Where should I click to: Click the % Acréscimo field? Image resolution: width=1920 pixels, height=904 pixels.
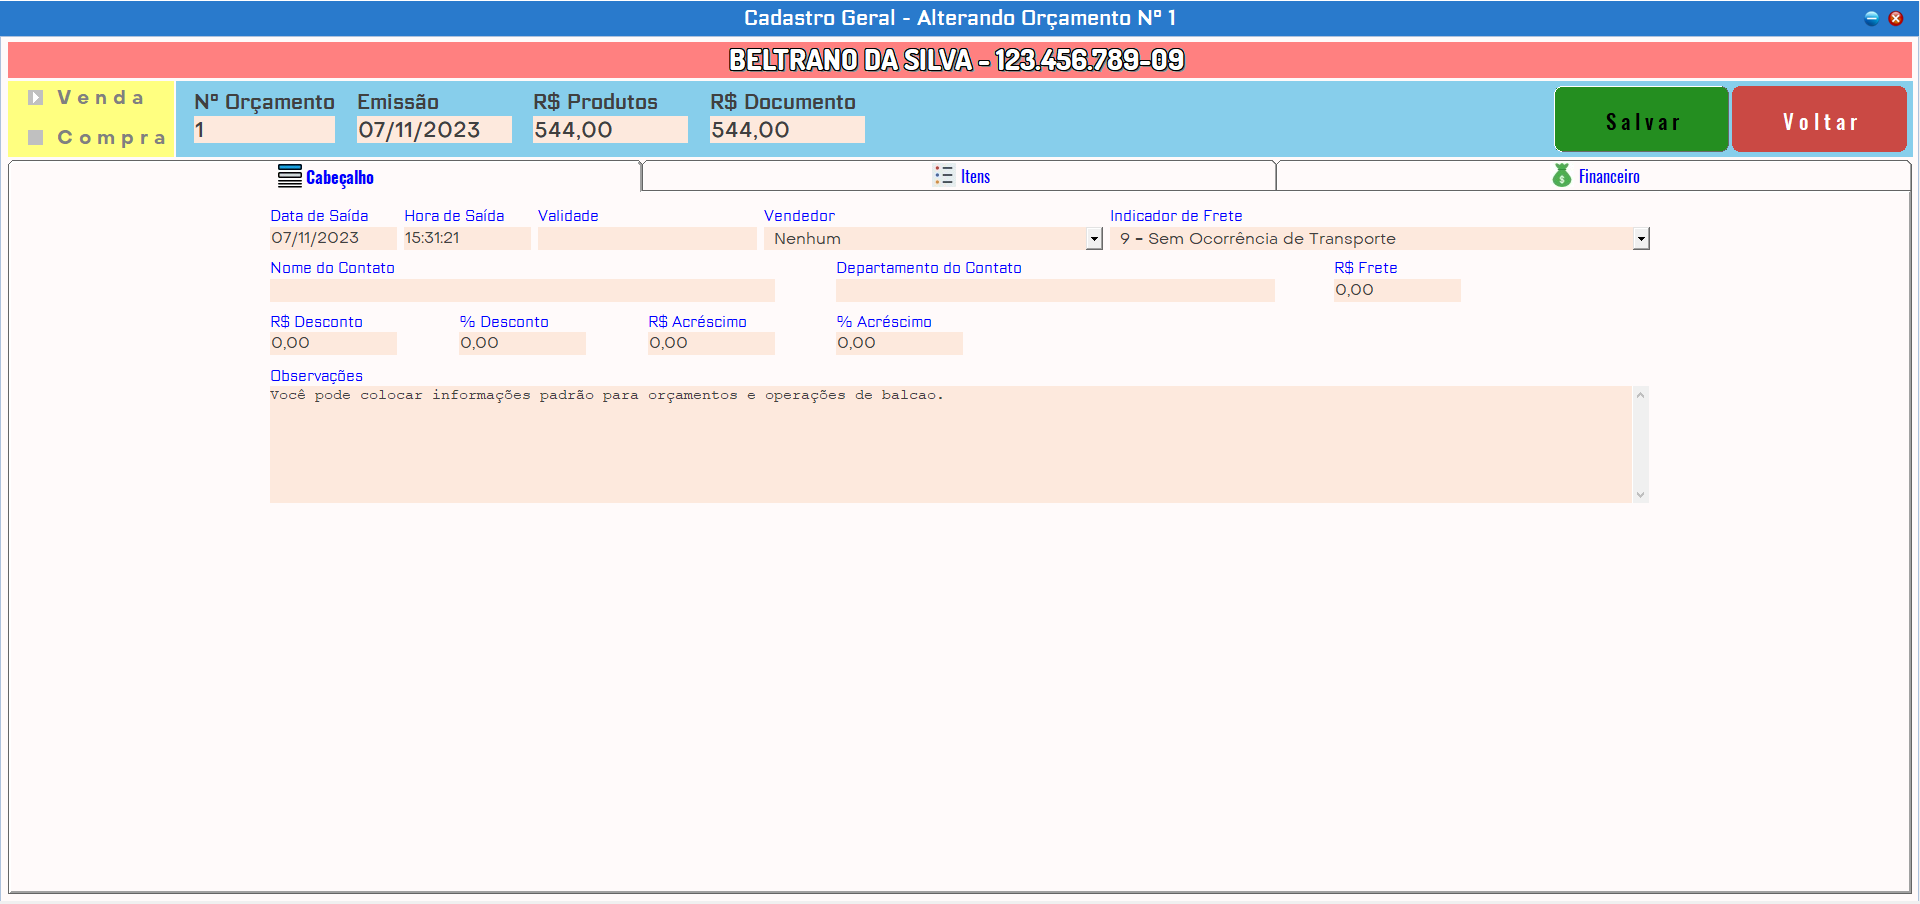899,343
